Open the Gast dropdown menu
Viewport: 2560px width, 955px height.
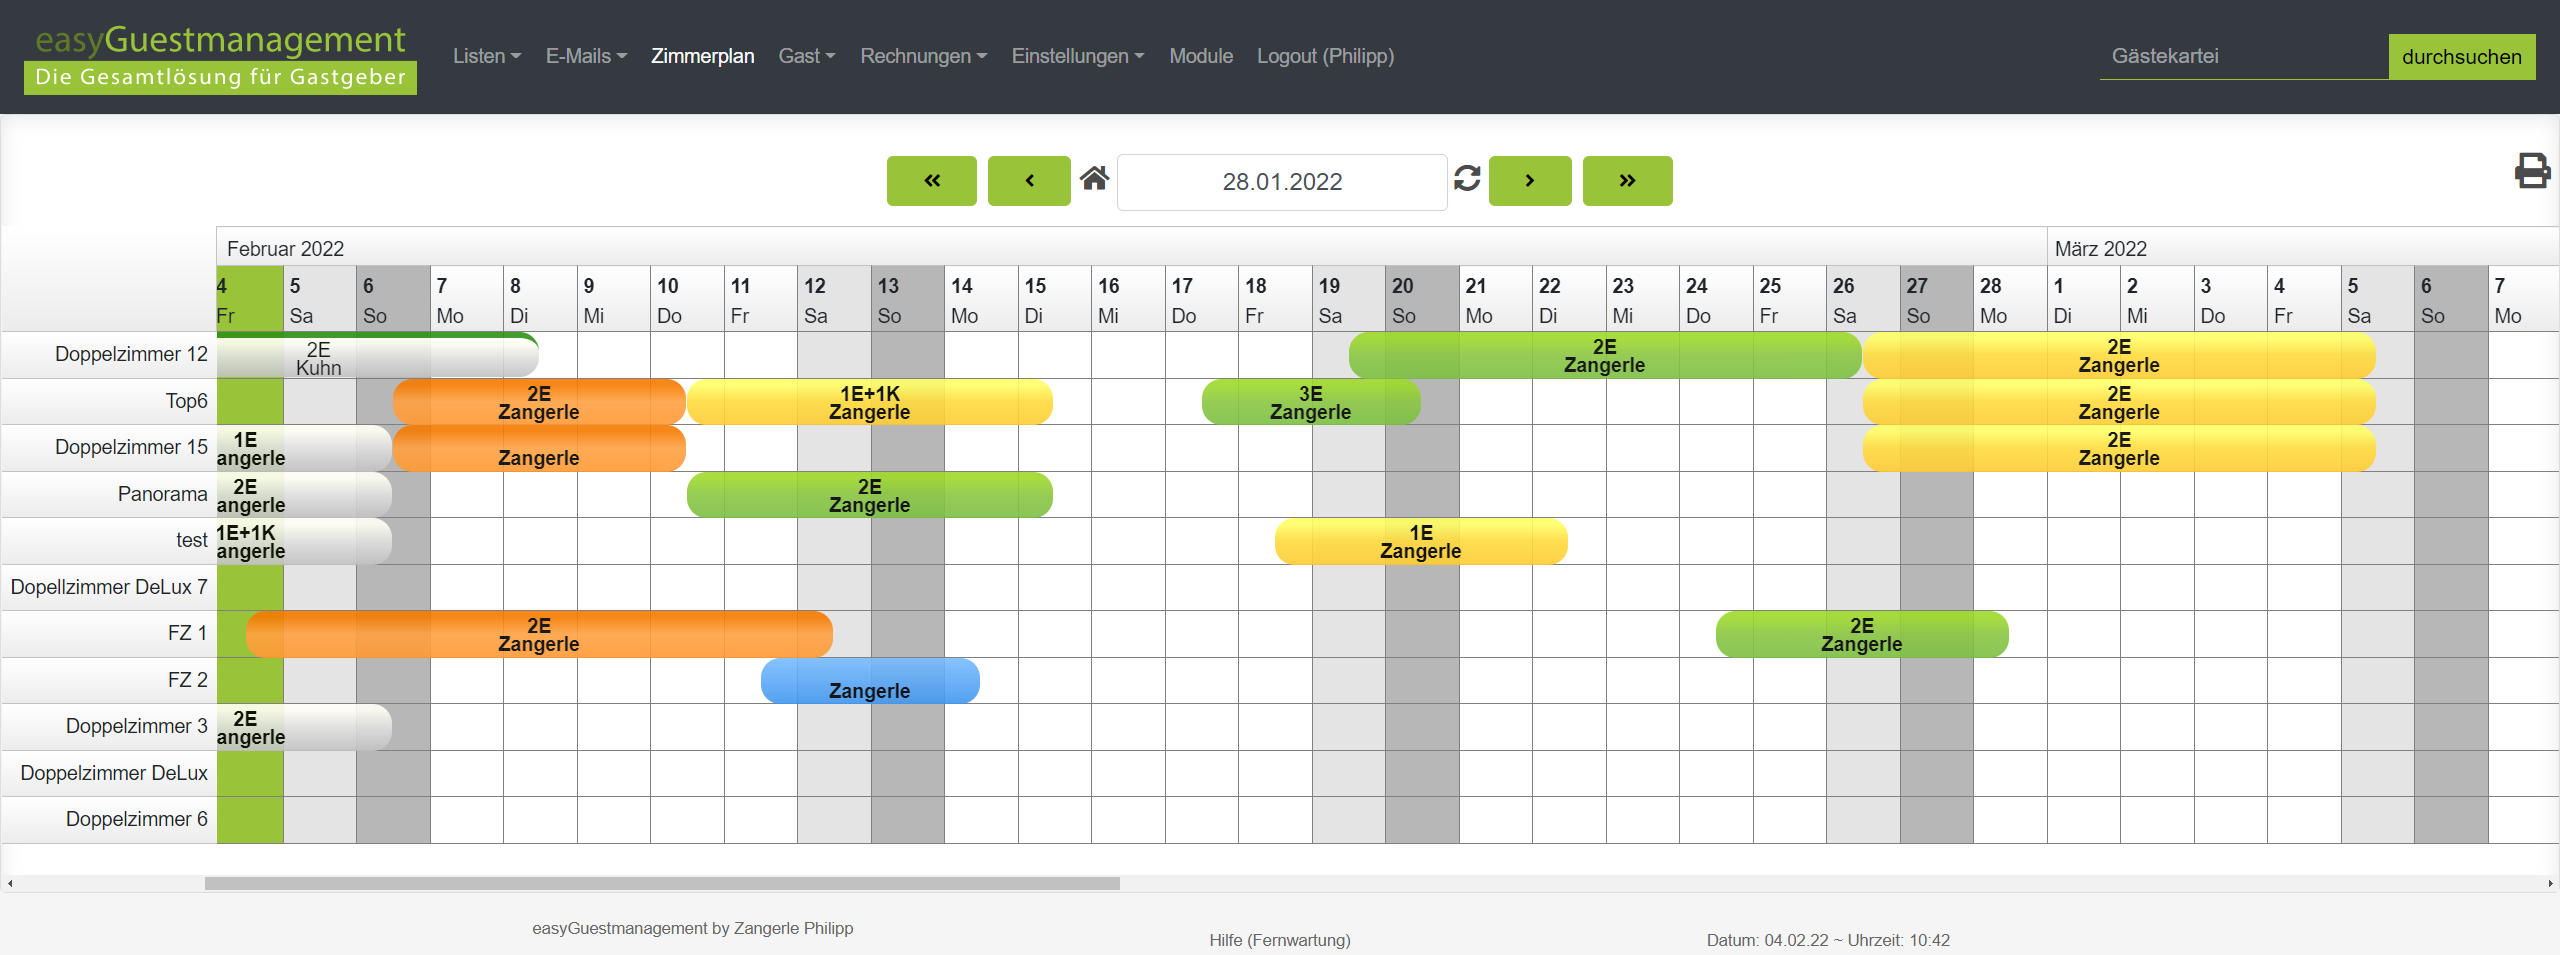pos(806,57)
